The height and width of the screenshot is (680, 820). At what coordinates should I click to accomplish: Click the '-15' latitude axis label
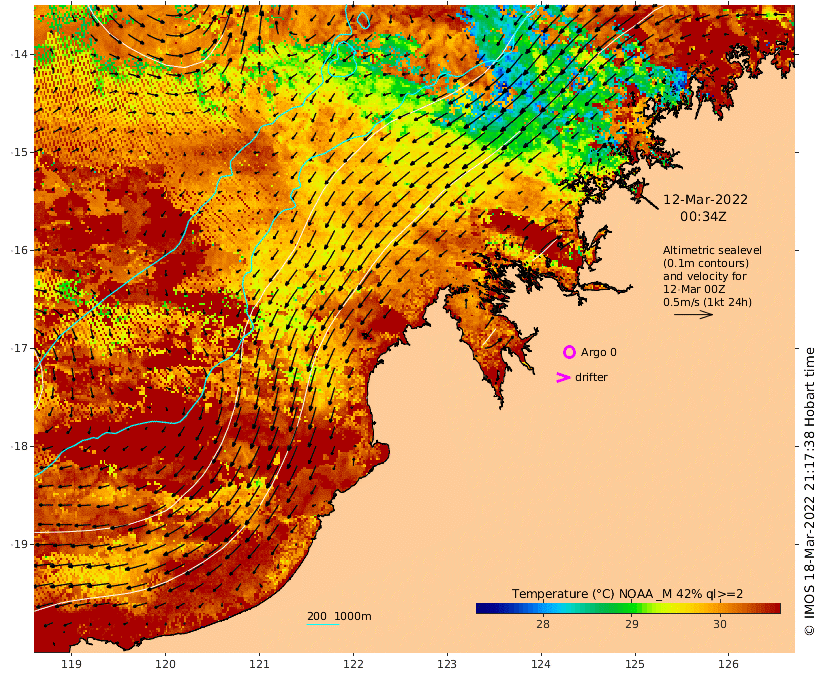click(x=20, y=152)
